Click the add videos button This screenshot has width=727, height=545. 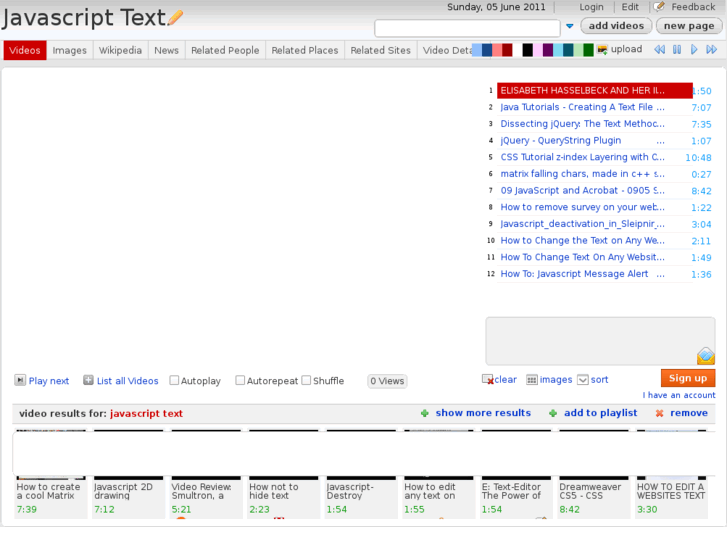616,26
